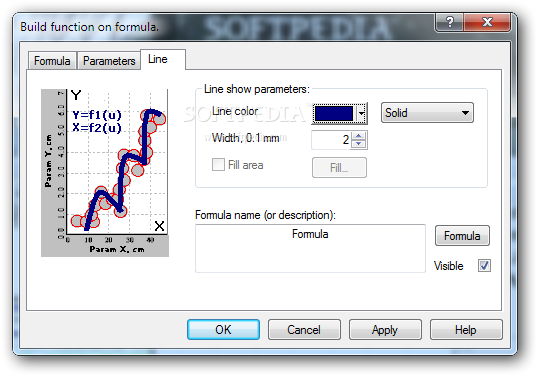Select the Line tab
Screen dimensions: 538x376
(163, 59)
